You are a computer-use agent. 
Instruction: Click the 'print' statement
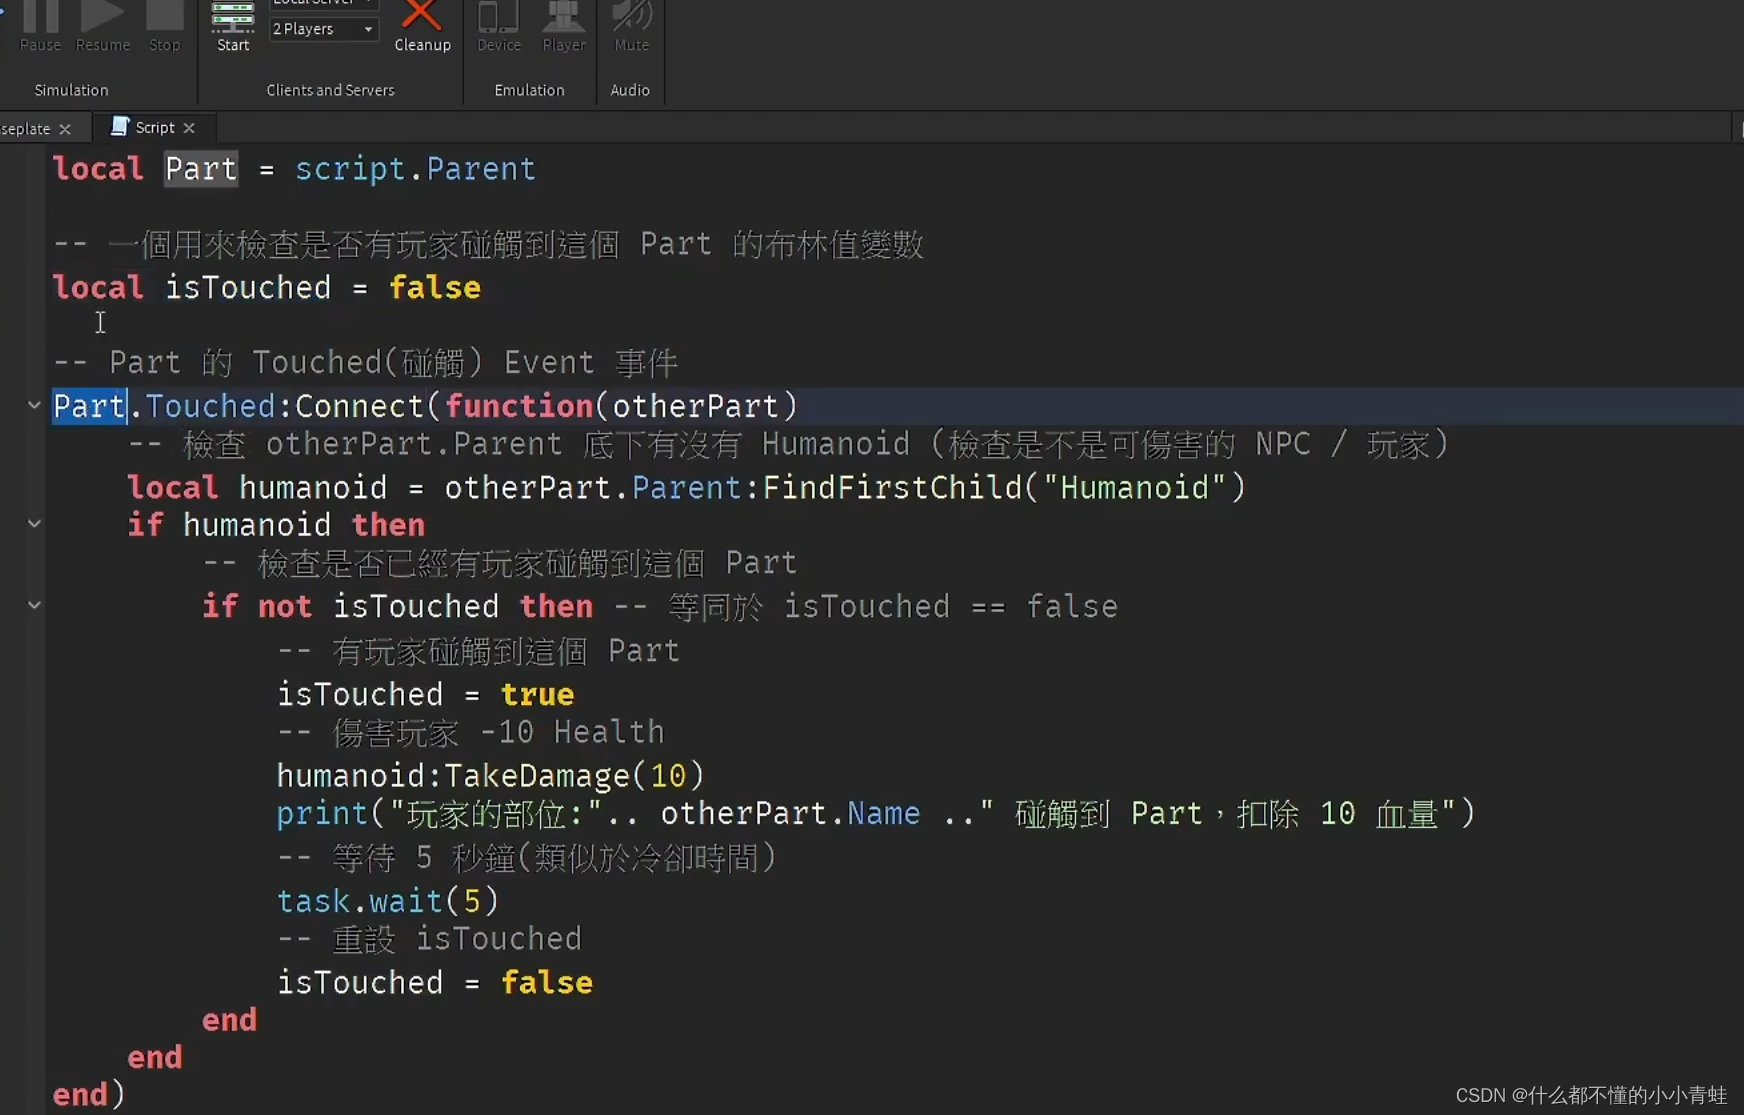tap(322, 814)
